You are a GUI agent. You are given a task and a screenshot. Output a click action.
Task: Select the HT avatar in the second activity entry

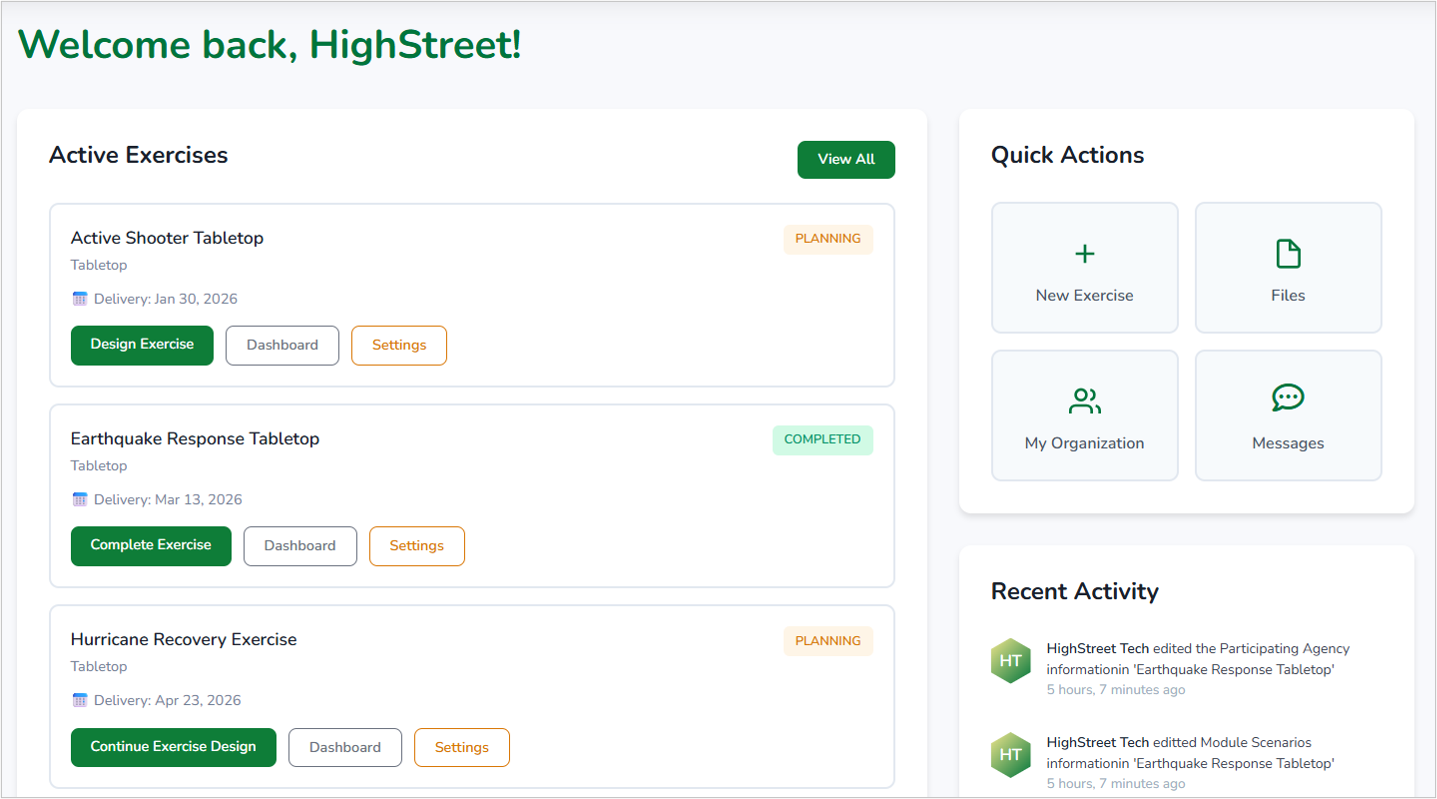click(1010, 755)
